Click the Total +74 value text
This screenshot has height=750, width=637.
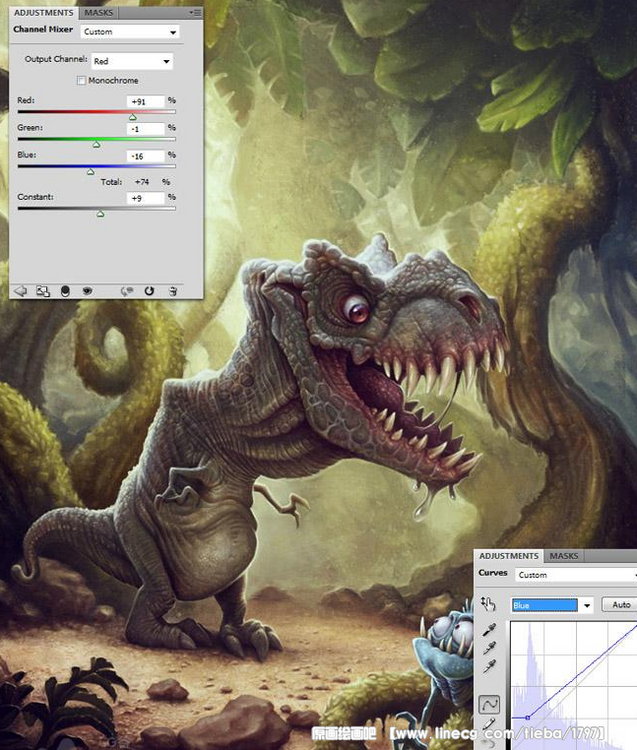(142, 182)
